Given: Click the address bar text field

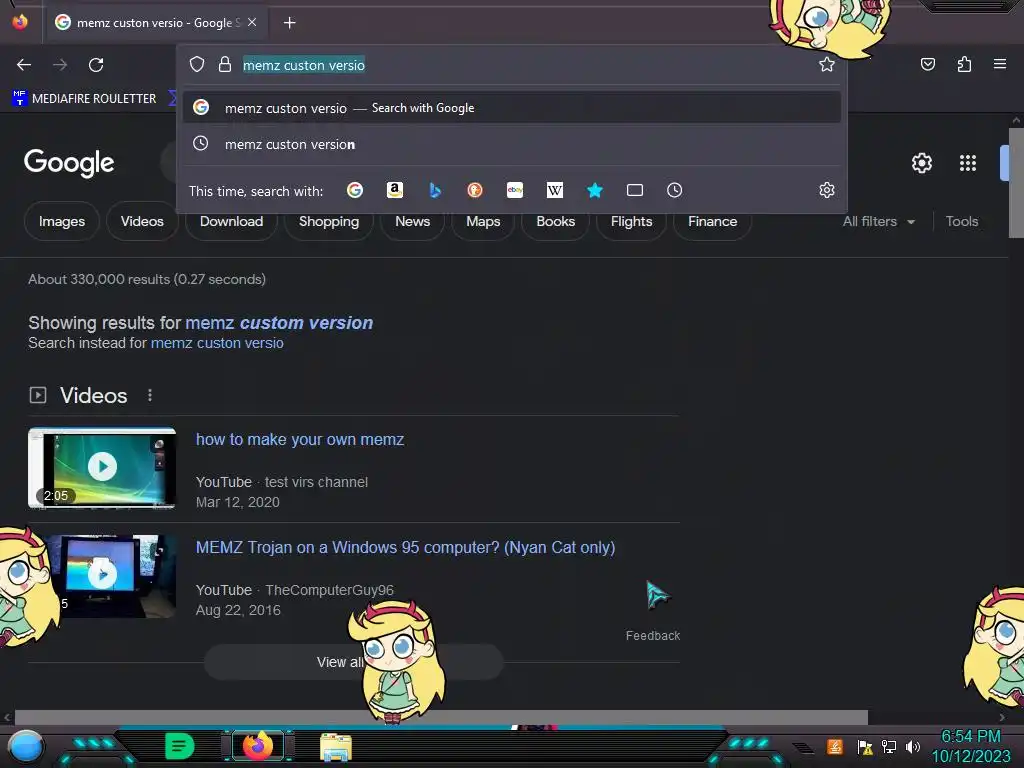Looking at the screenshot, I should point(511,65).
